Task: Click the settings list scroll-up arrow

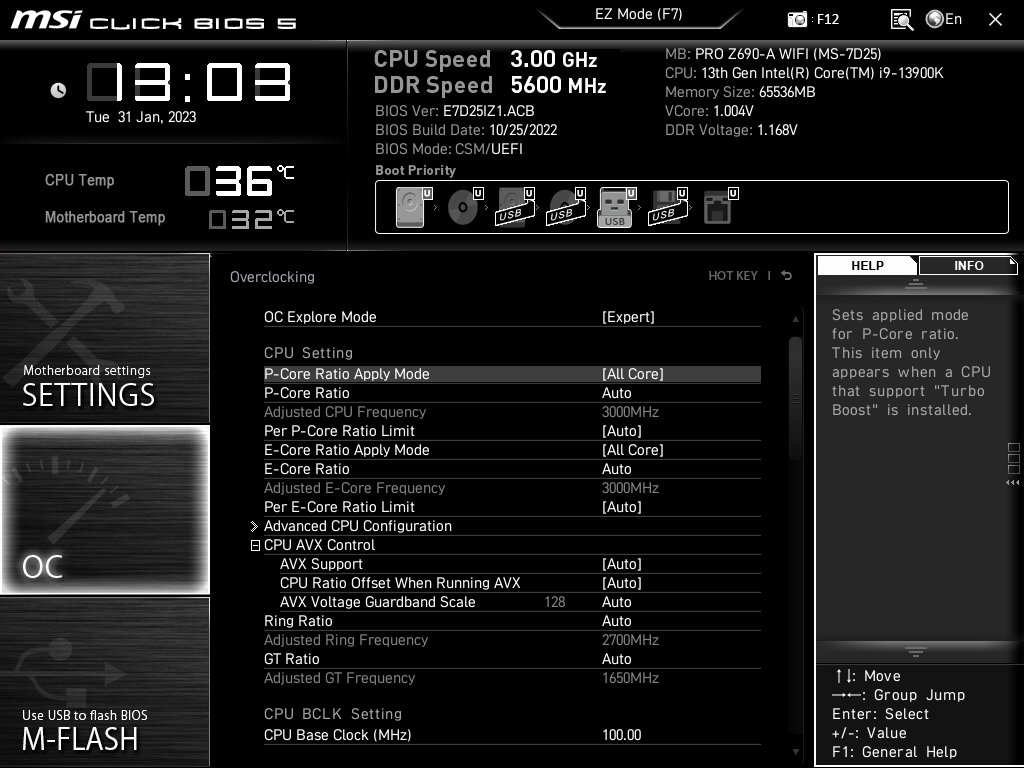Action: coord(795,319)
